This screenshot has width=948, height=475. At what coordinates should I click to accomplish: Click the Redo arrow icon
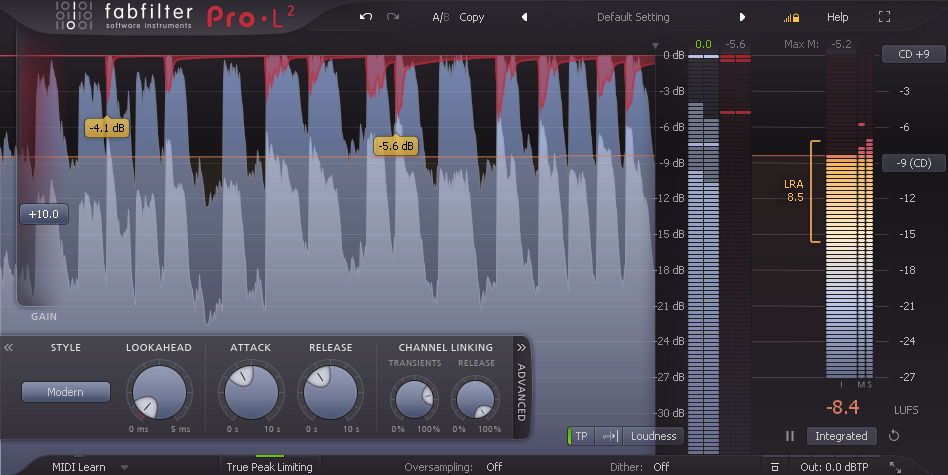[393, 17]
